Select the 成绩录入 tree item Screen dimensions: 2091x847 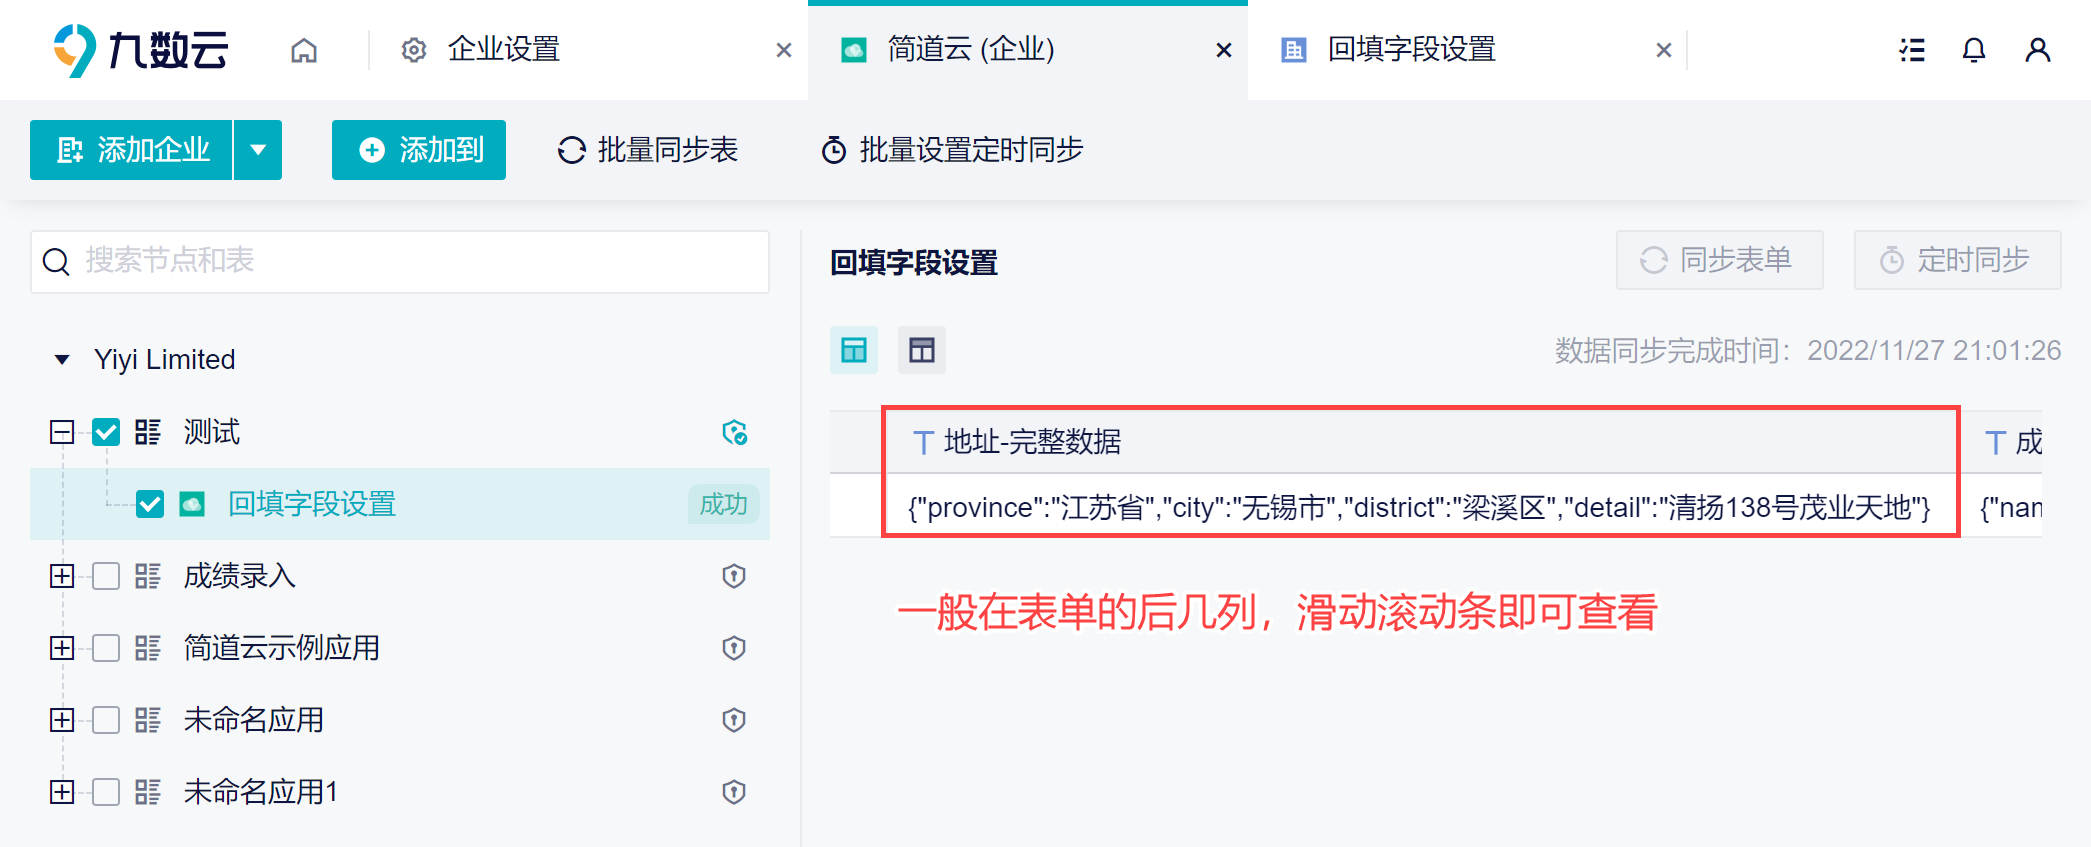coord(400,576)
